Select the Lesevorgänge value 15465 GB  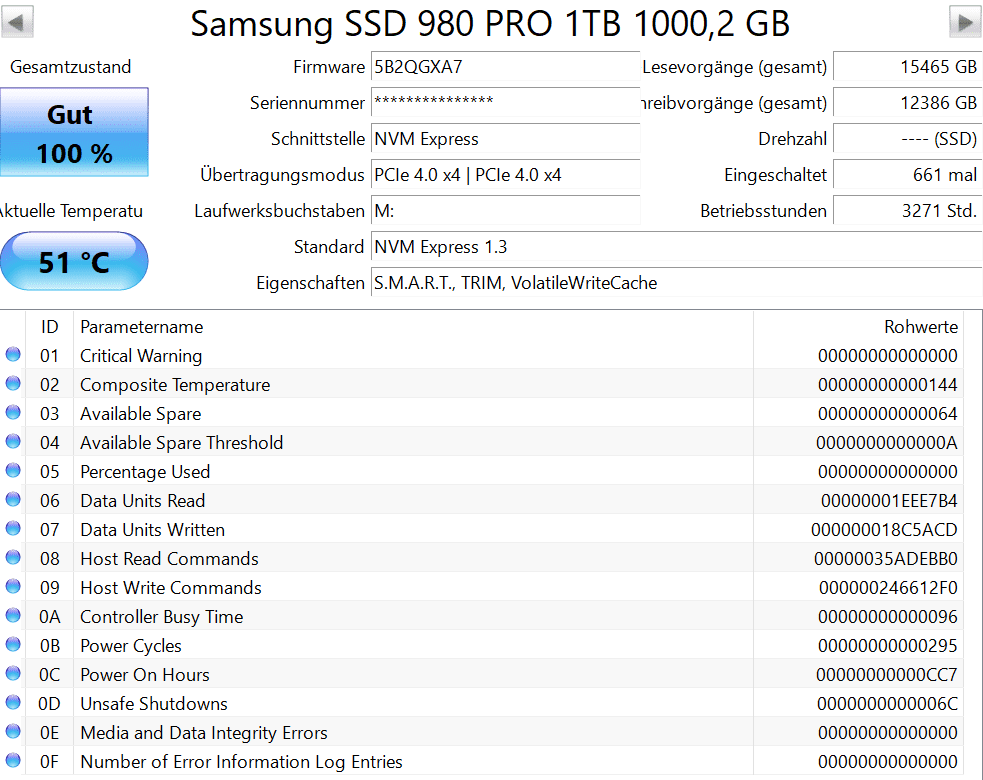click(907, 66)
